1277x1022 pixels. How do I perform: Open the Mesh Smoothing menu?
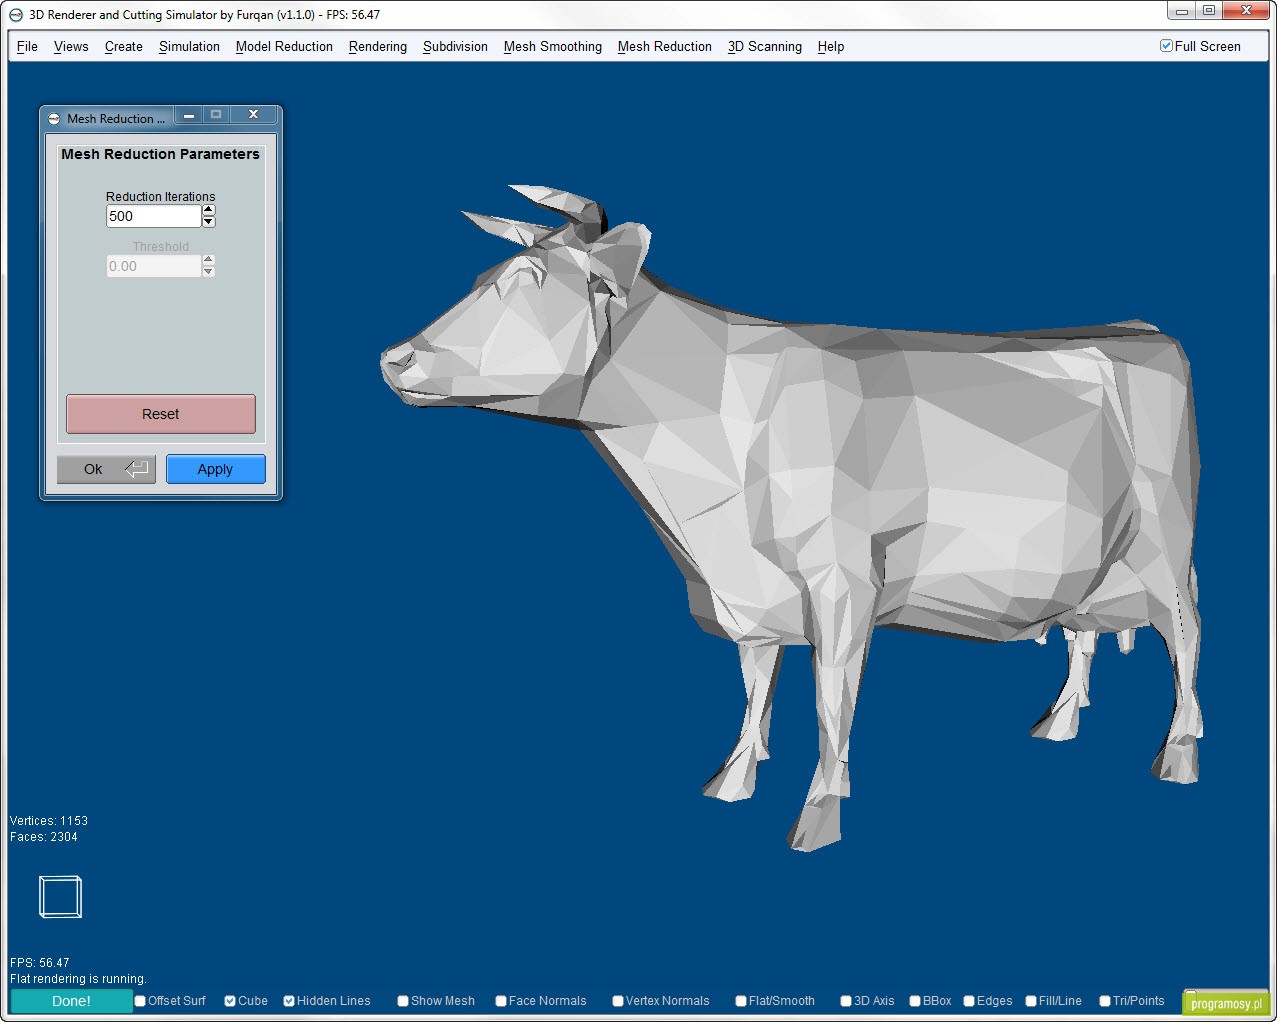tap(552, 46)
